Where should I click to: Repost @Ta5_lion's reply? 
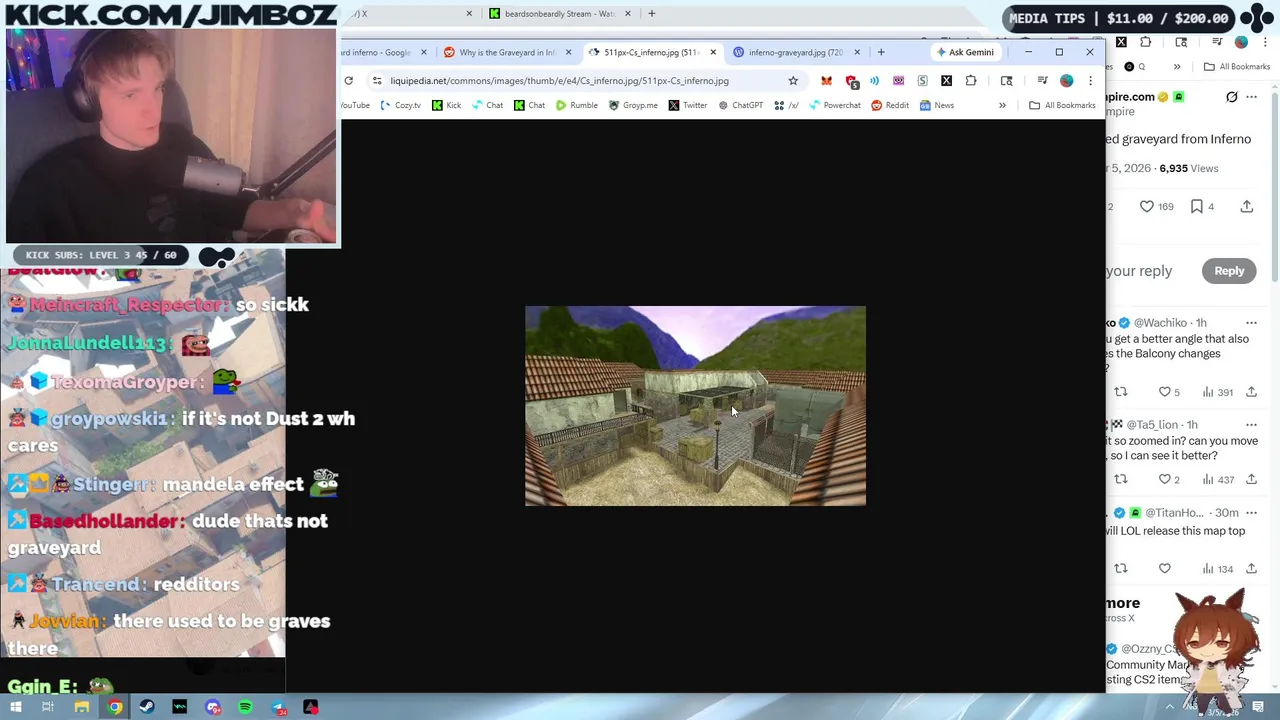(x=1121, y=480)
